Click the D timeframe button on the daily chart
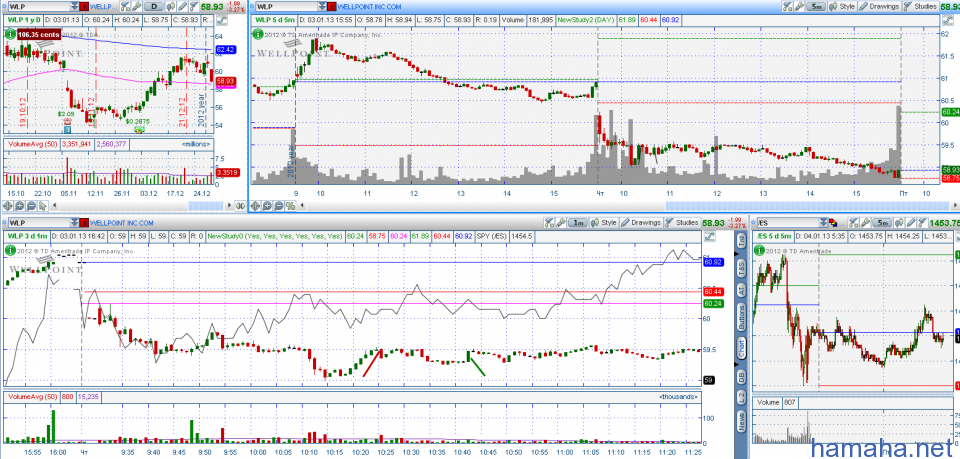Viewport: 960px width, 459px height. (x=154, y=7)
